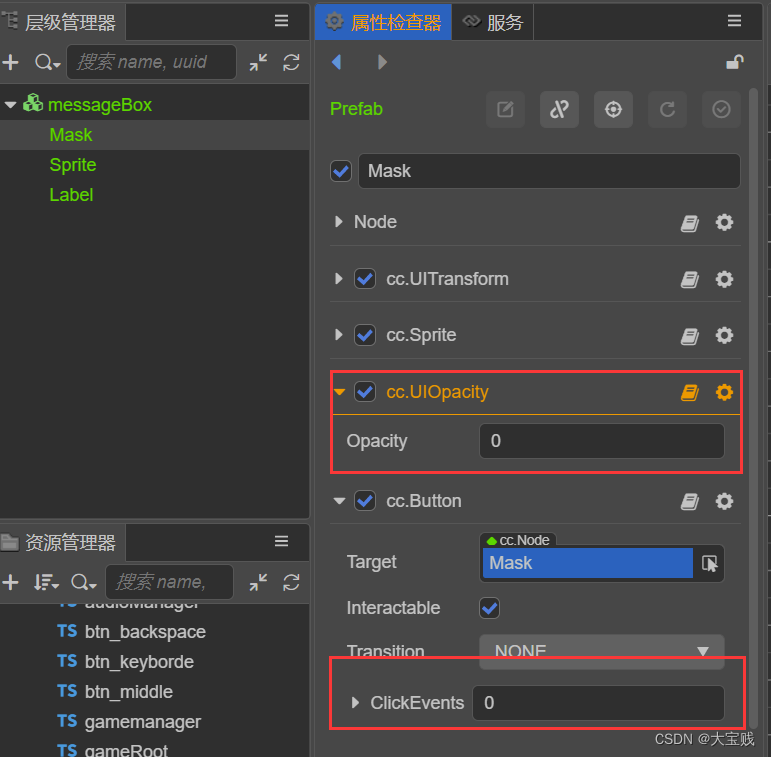This screenshot has height=757, width=771.
Task: Click the sort icon in assets panel
Action: tap(45, 582)
